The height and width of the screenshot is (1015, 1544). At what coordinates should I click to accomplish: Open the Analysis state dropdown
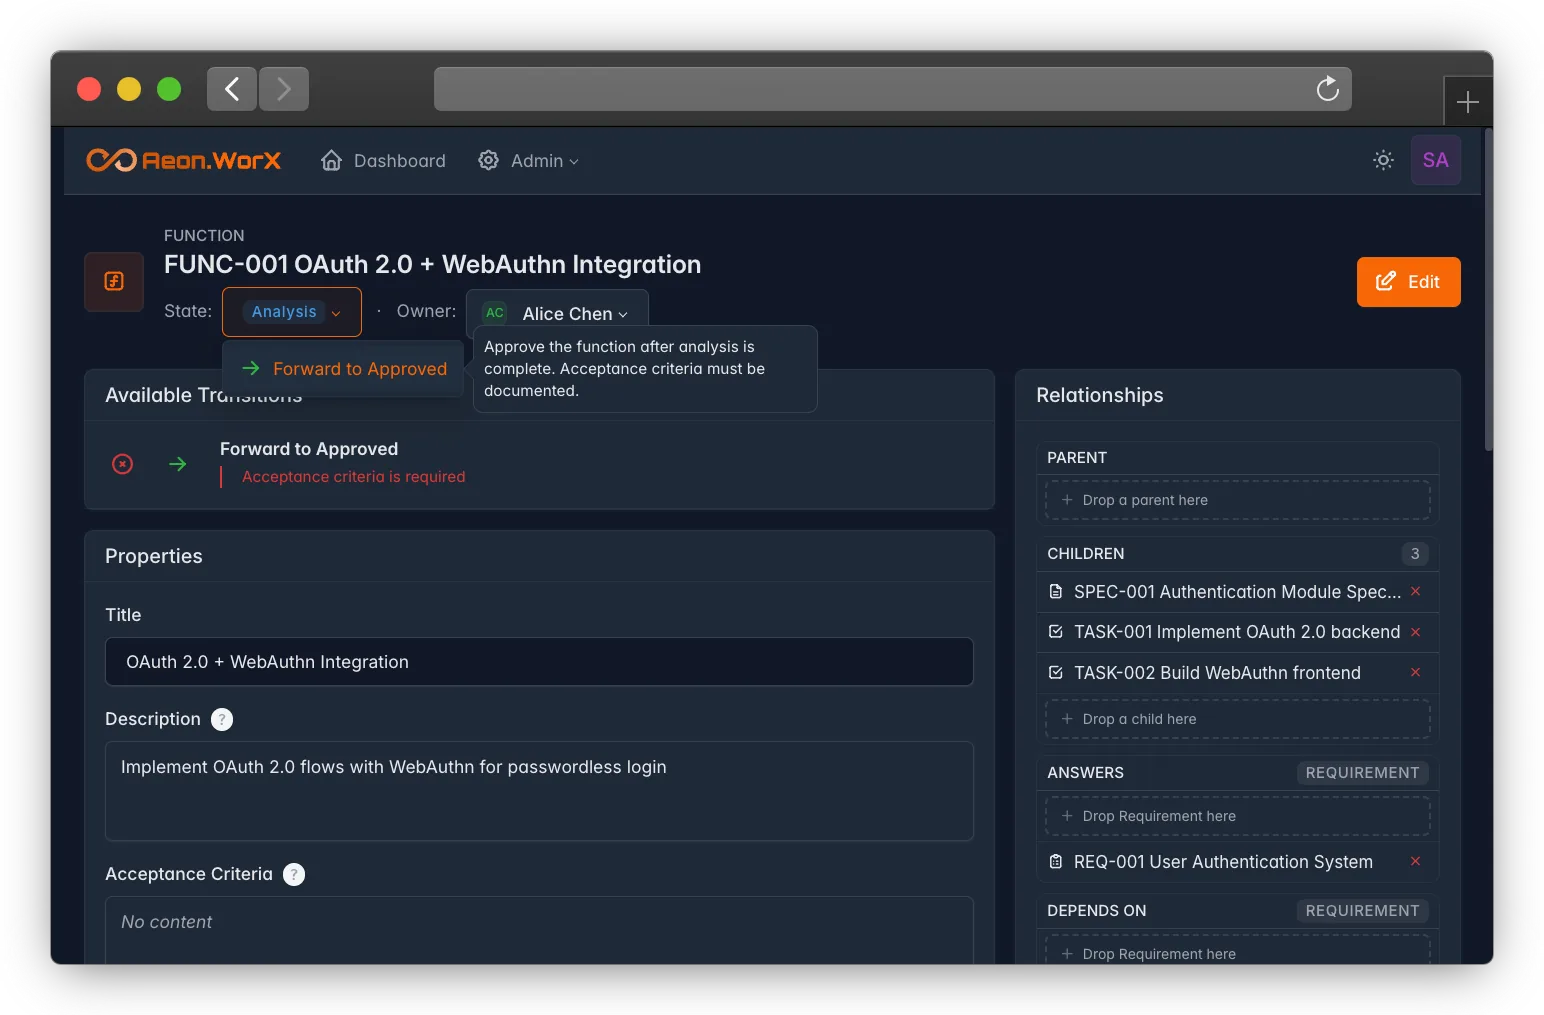292,312
